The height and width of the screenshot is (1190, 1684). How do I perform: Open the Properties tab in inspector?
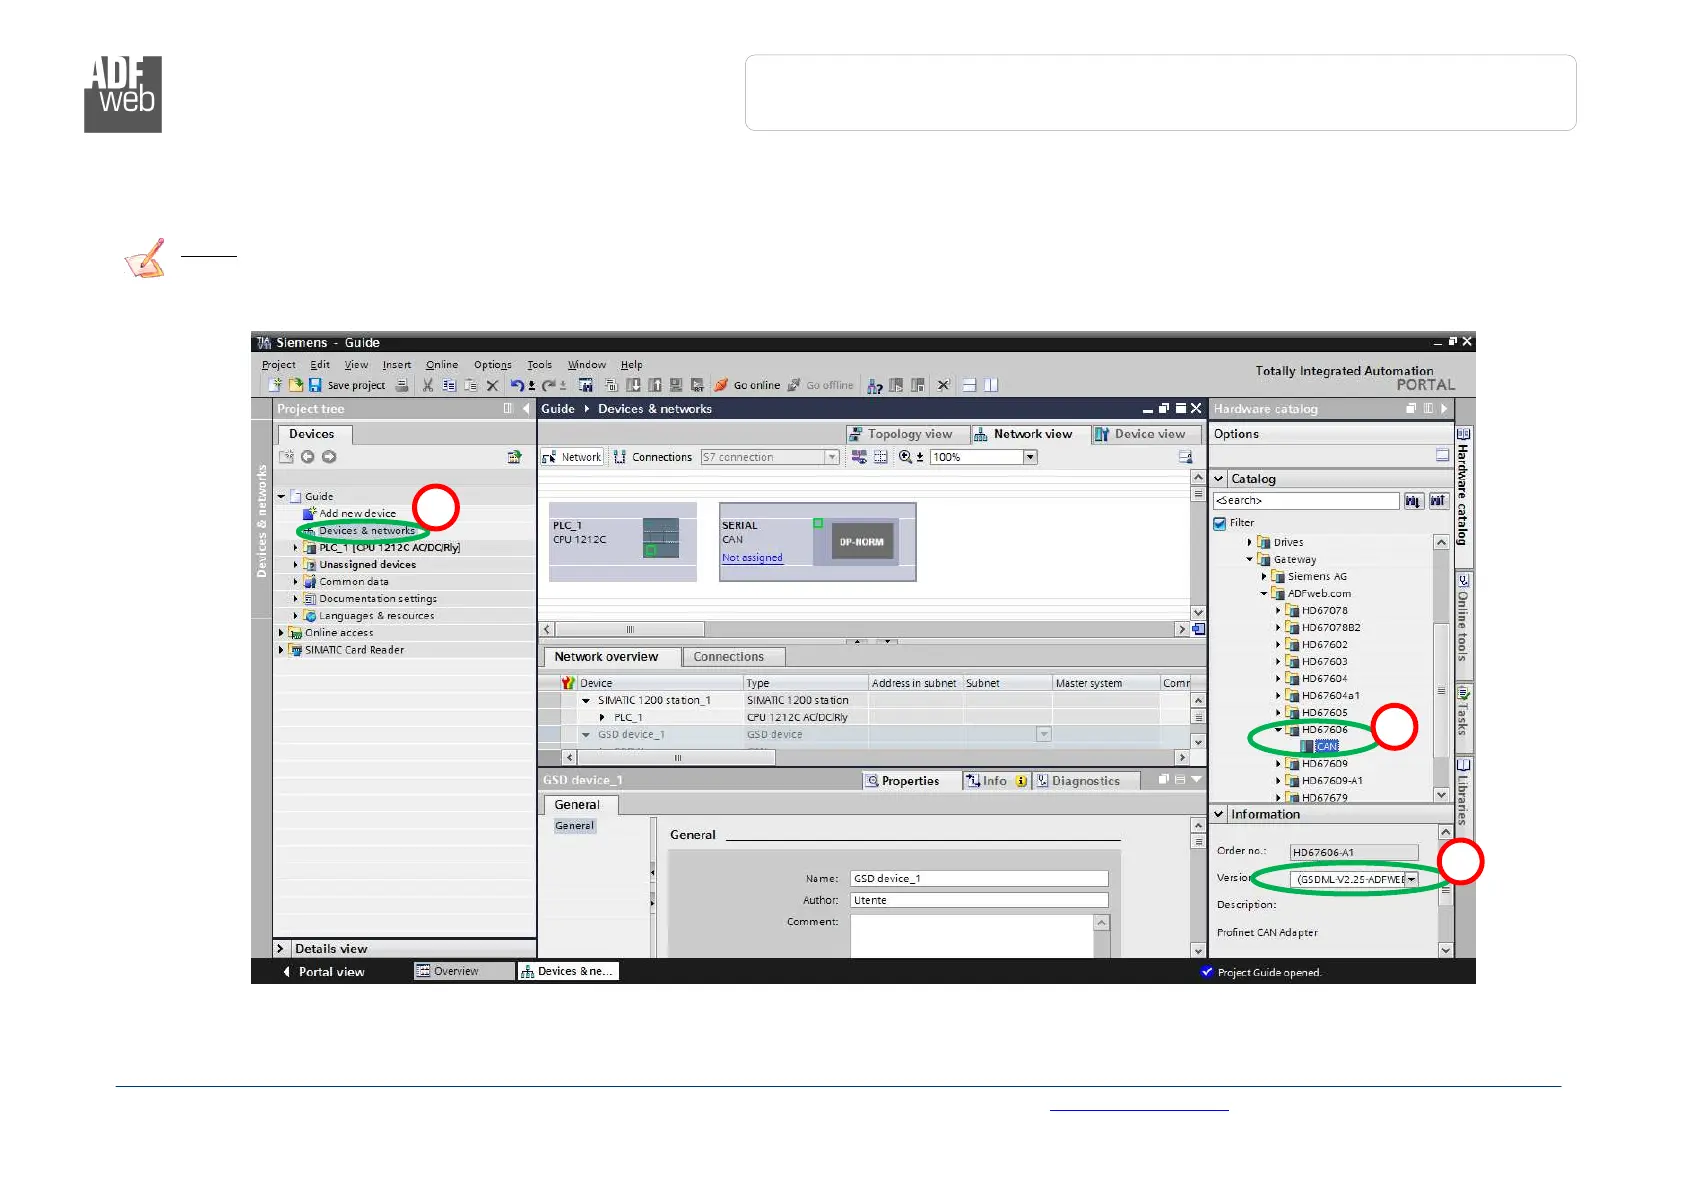[911, 781]
